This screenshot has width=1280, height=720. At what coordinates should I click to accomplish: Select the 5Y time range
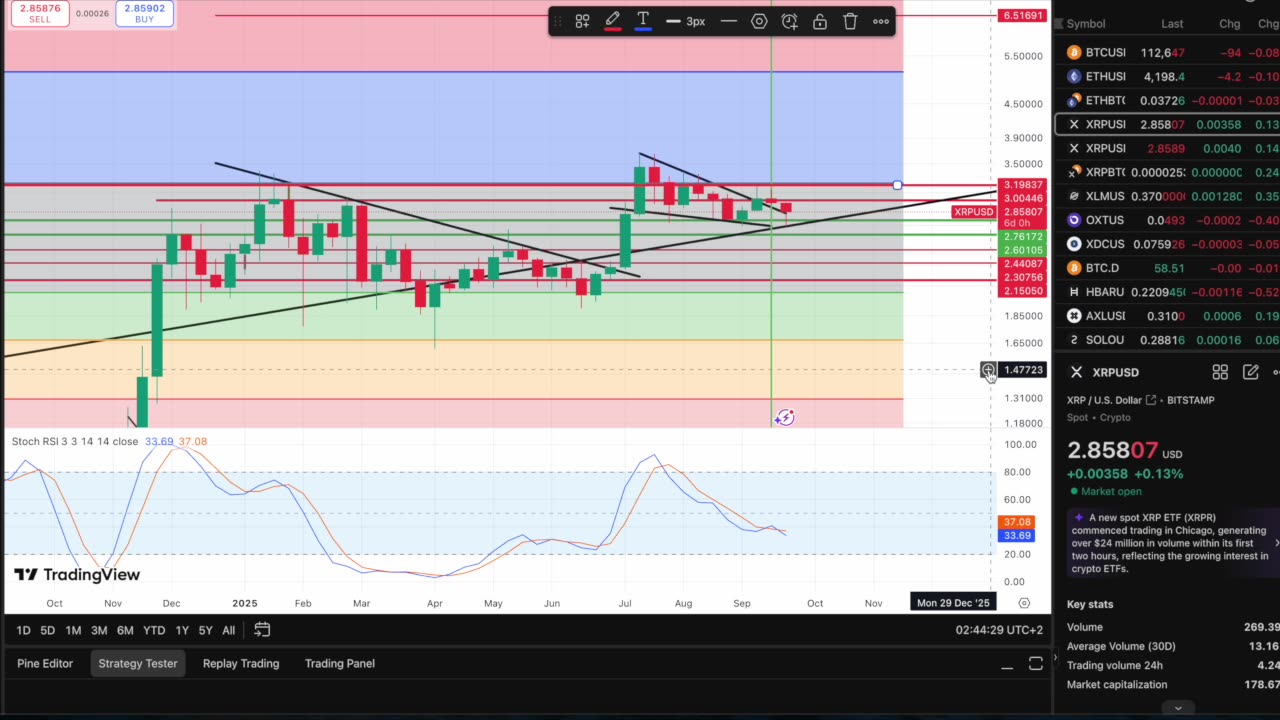pyautogui.click(x=205, y=630)
